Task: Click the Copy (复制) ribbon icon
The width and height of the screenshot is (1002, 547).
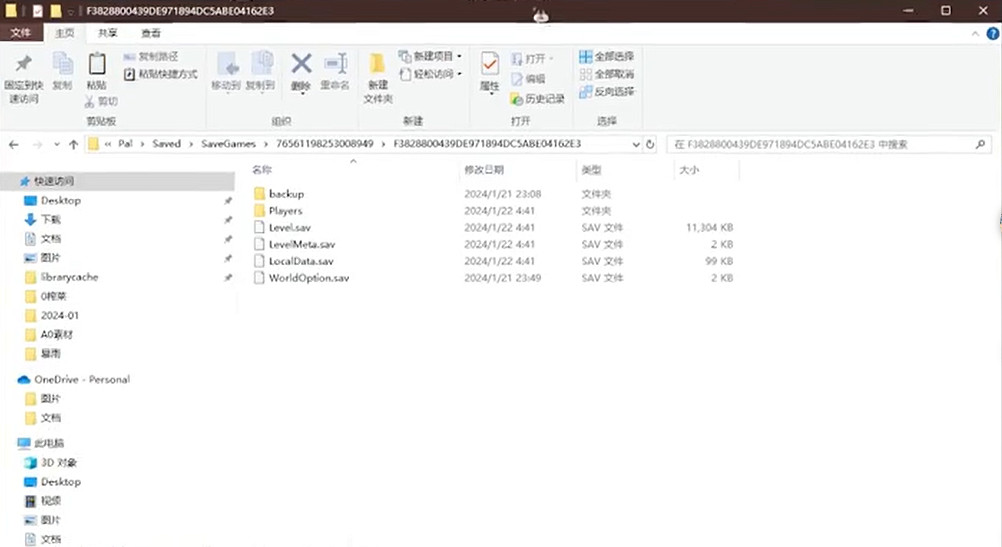Action: pyautogui.click(x=62, y=64)
